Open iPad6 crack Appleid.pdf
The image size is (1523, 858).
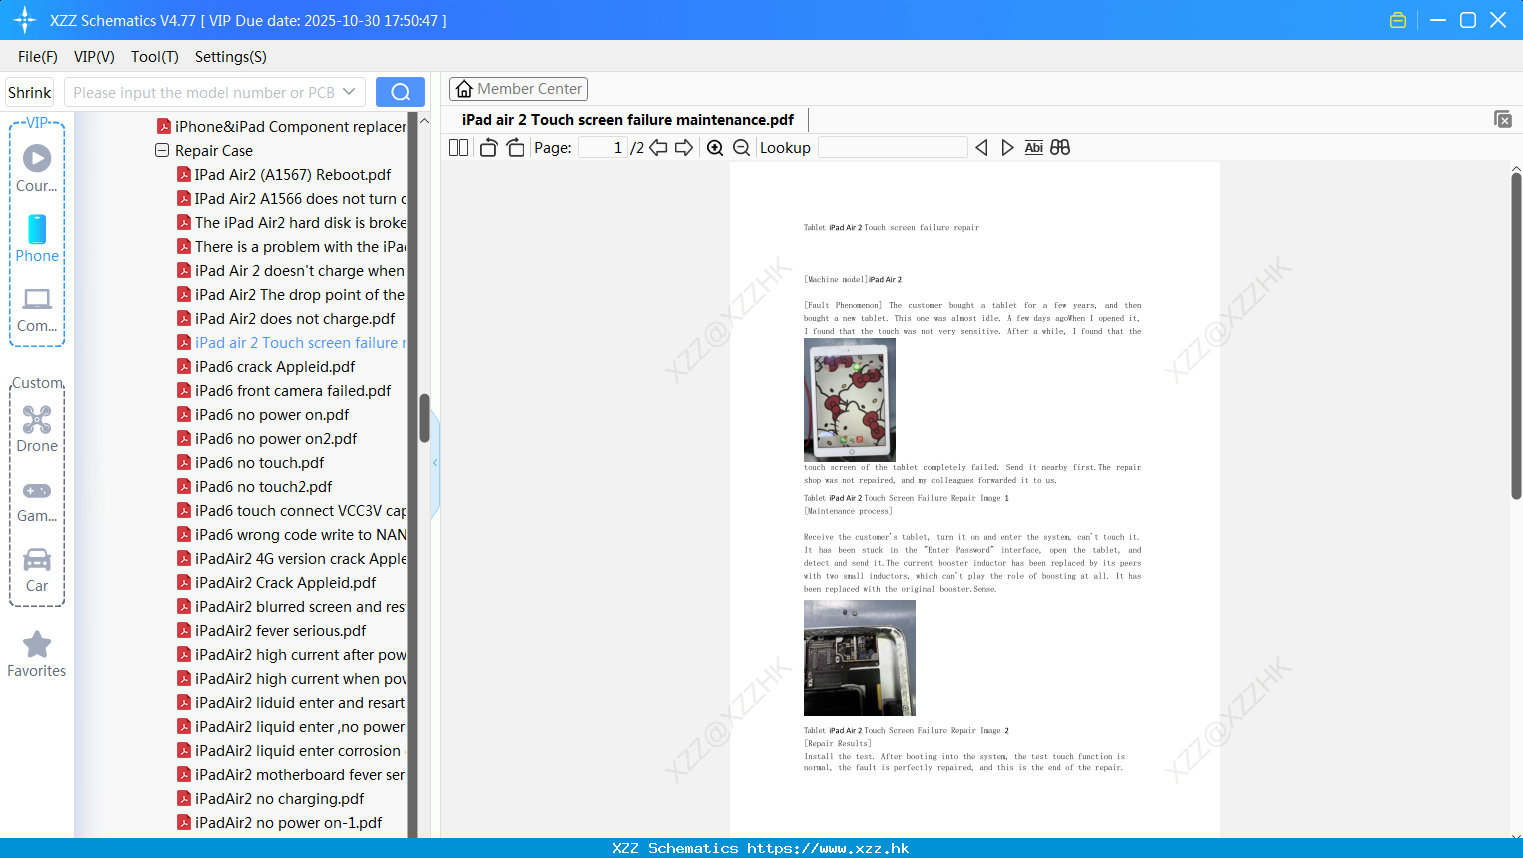[x=266, y=367]
